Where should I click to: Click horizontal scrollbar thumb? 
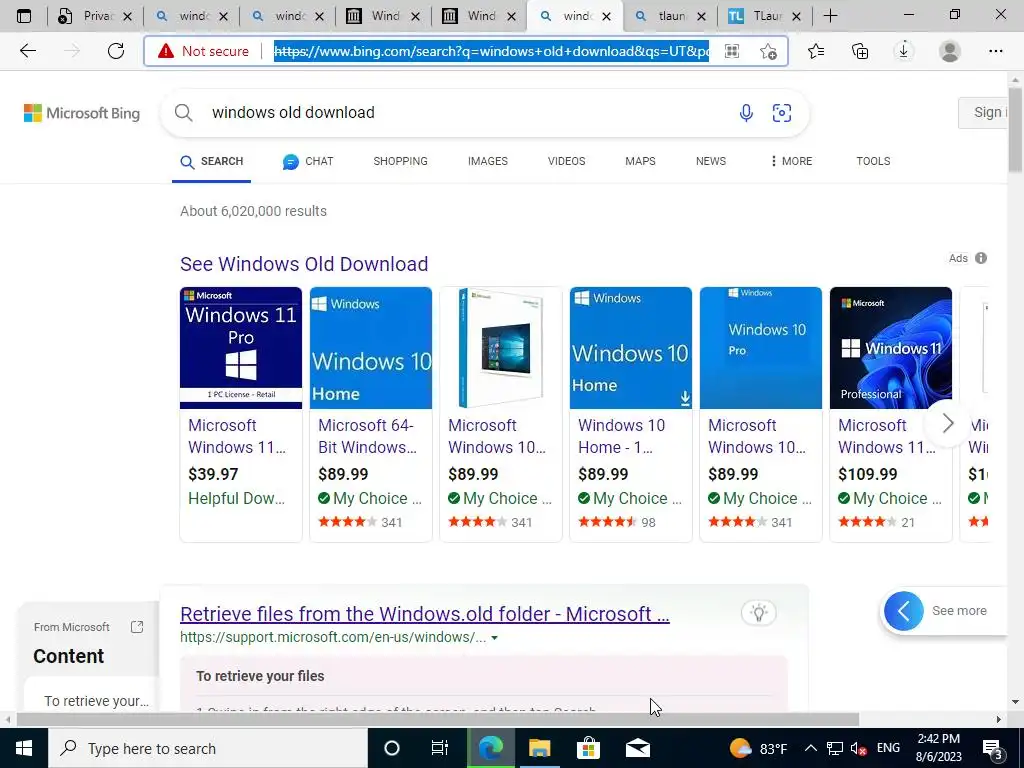point(438,719)
